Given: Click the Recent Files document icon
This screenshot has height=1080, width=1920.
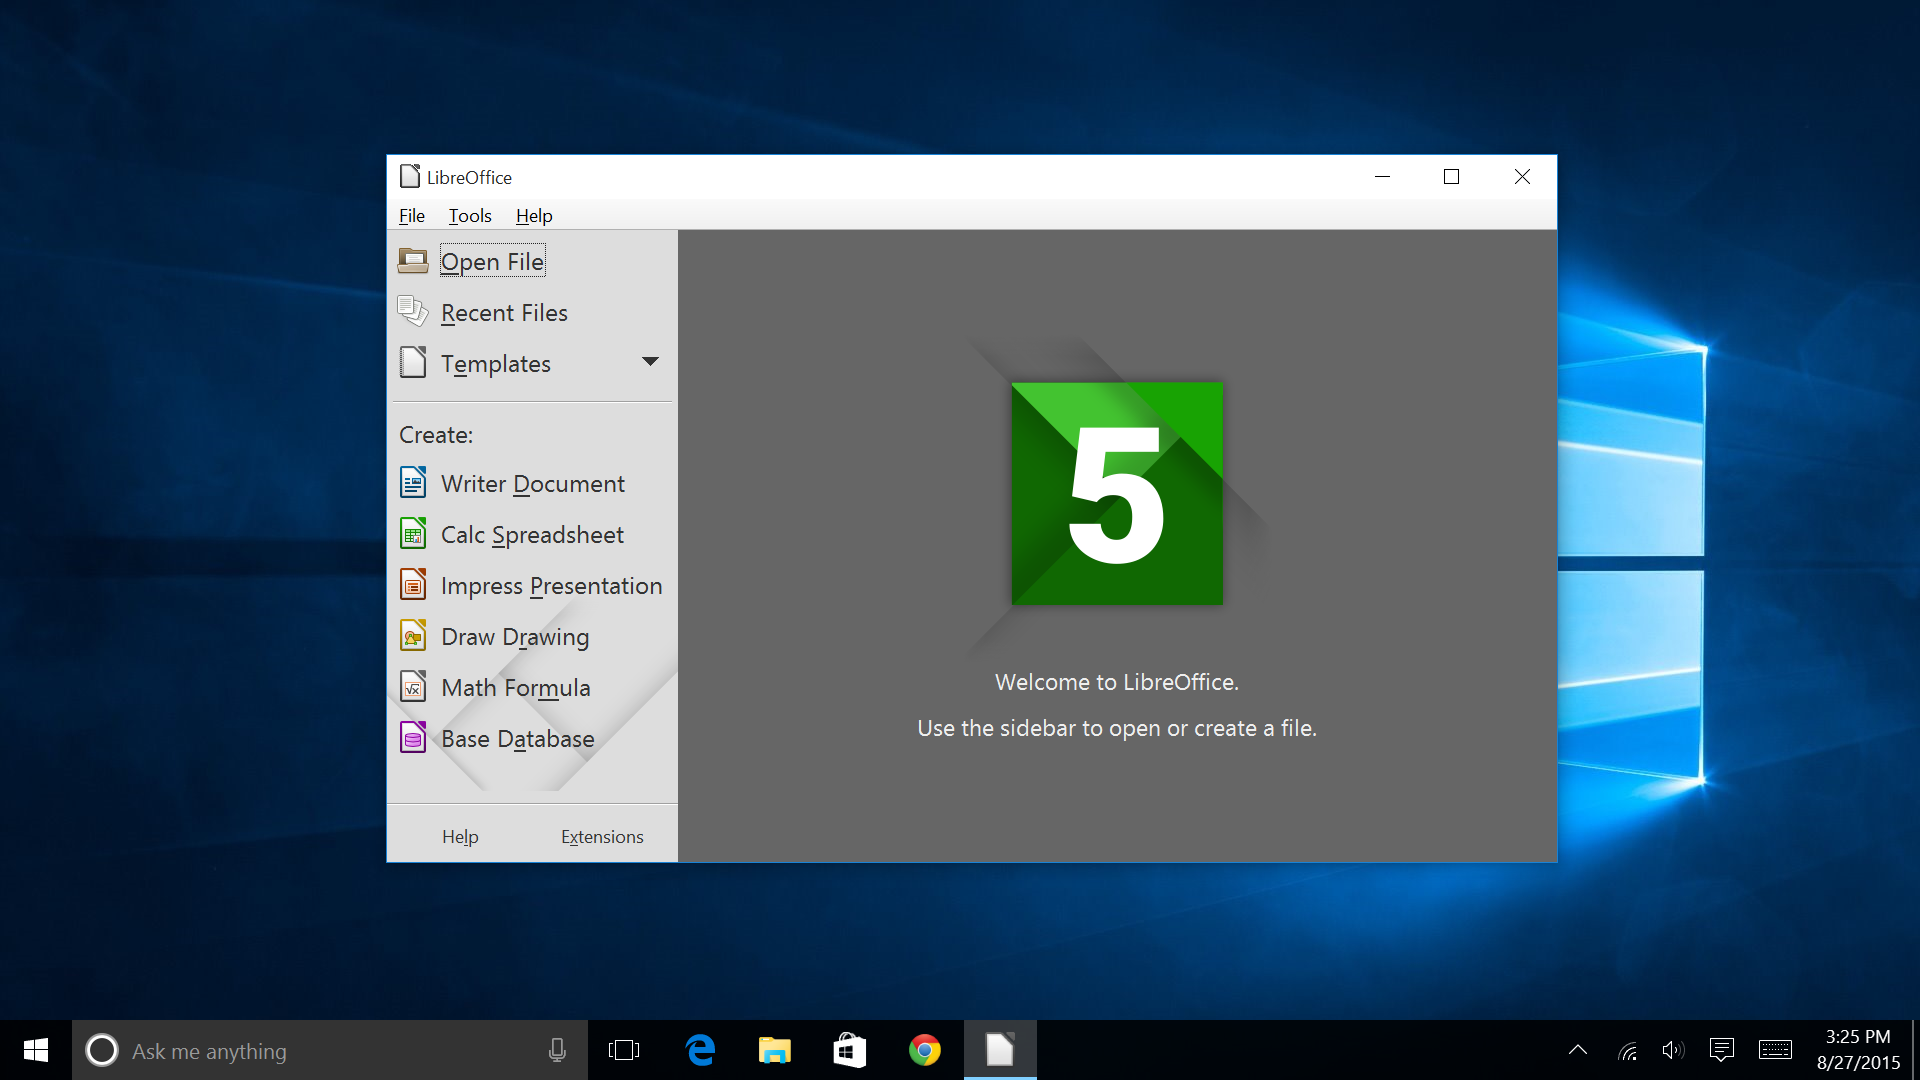Looking at the screenshot, I should tap(414, 313).
